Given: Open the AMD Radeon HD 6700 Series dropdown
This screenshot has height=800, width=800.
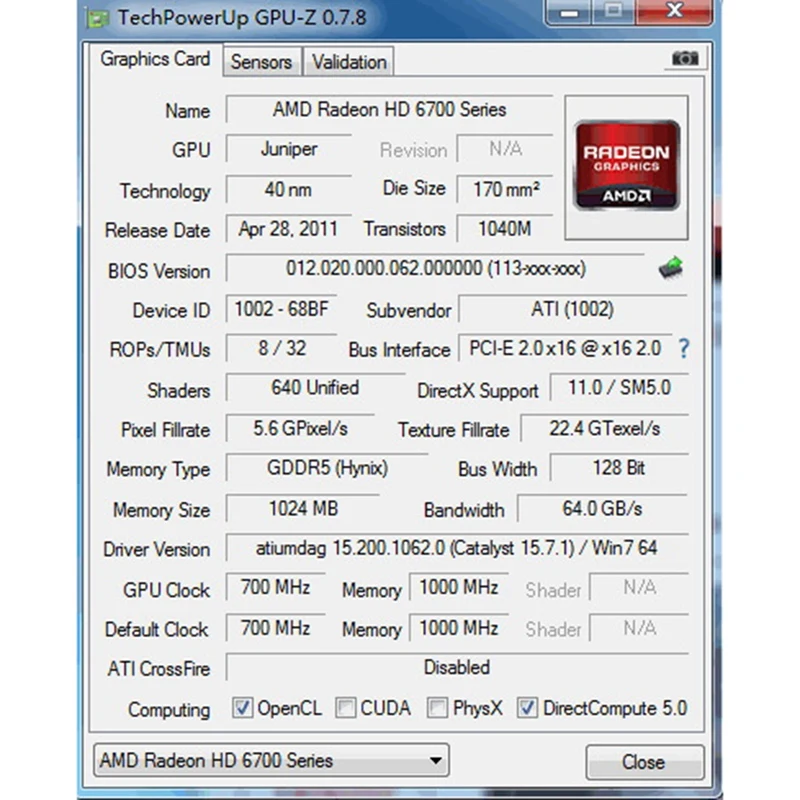Looking at the screenshot, I should (x=271, y=760).
